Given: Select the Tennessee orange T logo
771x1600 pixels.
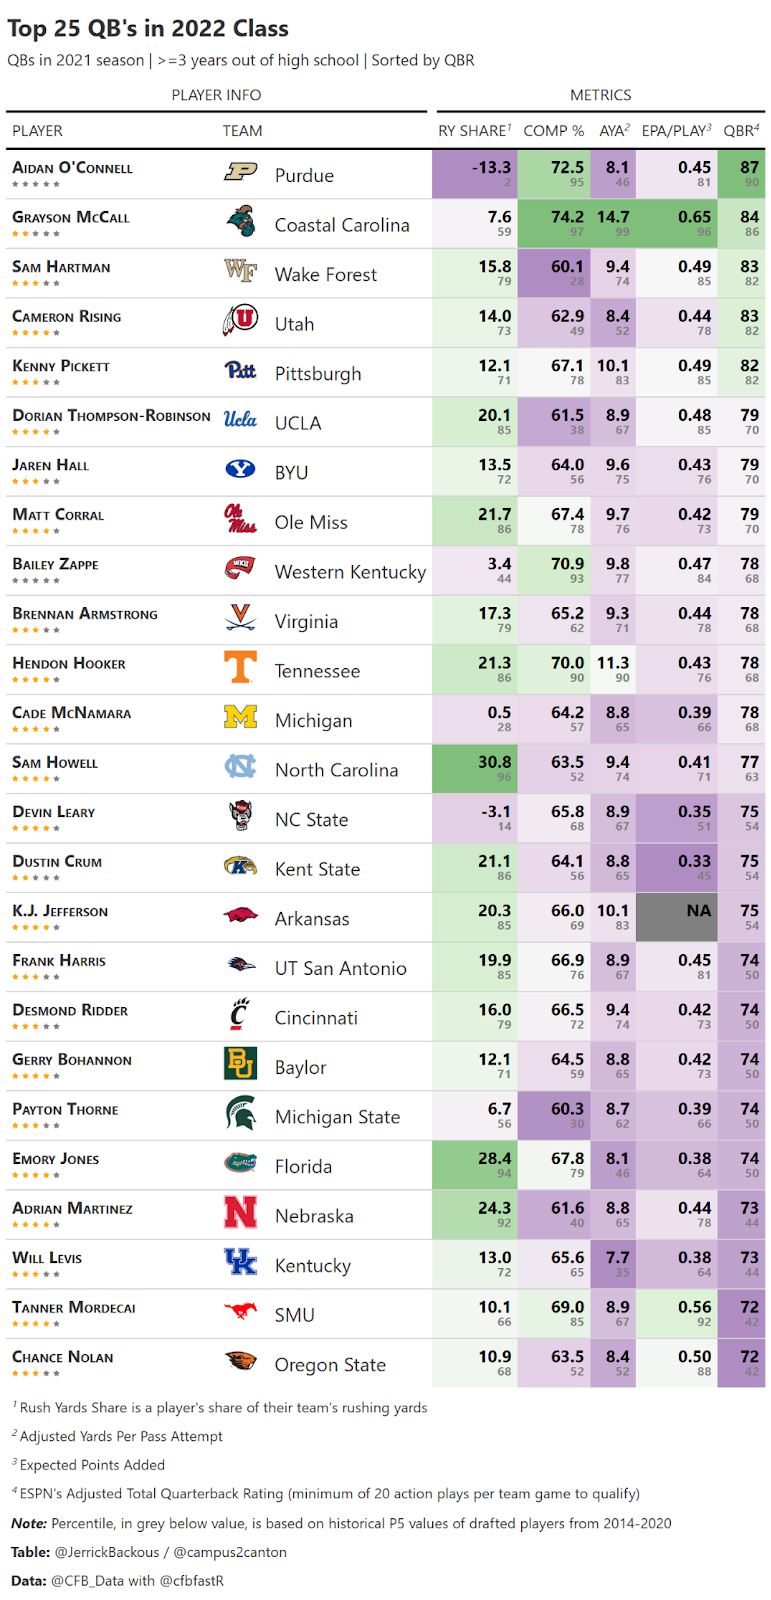Looking at the screenshot, I should (x=240, y=667).
